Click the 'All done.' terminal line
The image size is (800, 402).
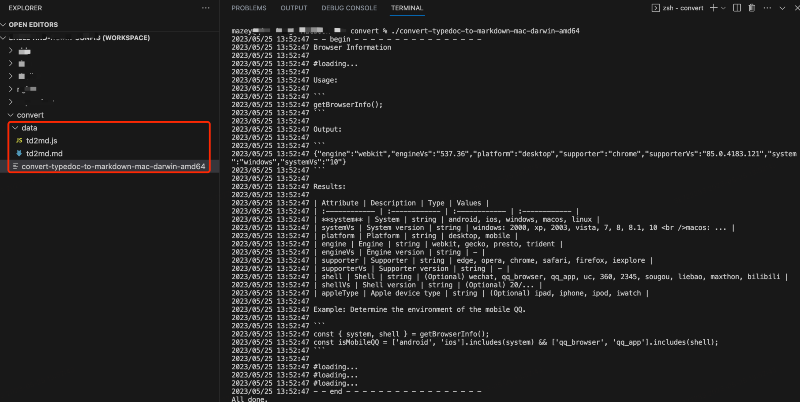coord(249,399)
